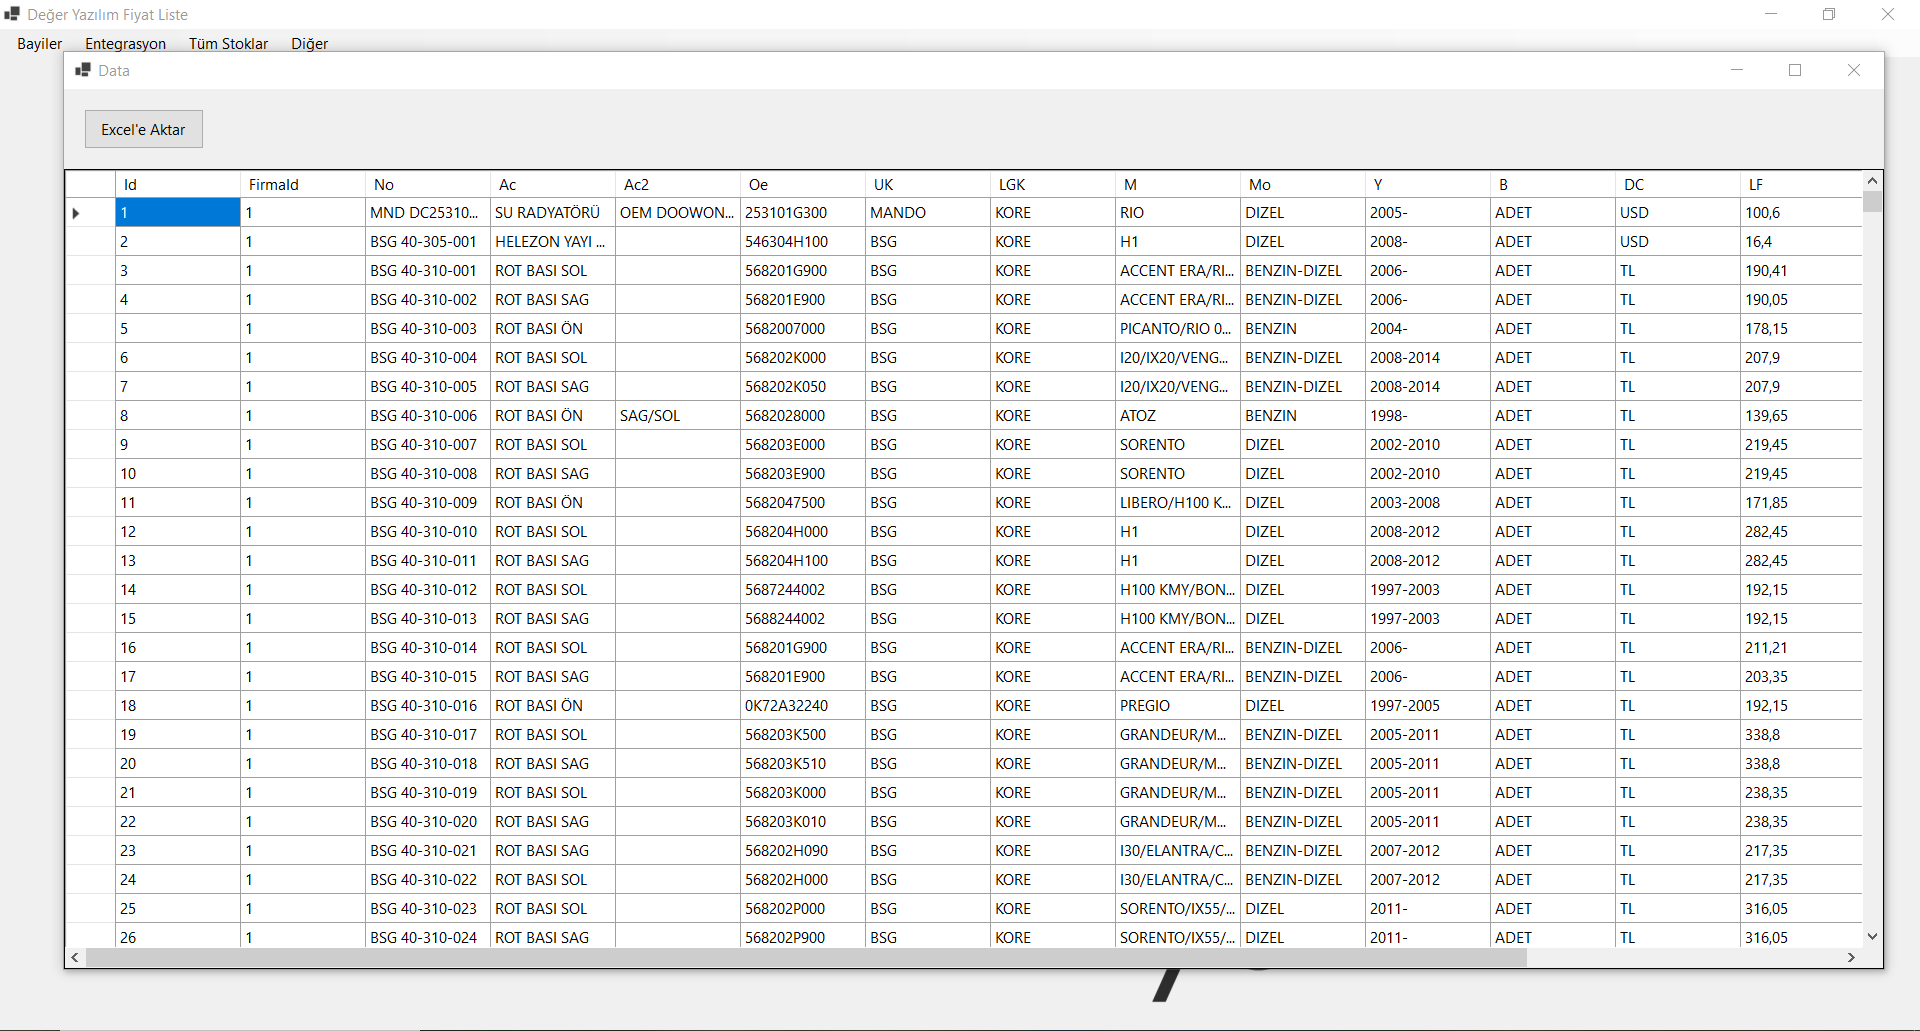Select cell 171,85
Screen dimensions: 1920x1031
(x=1801, y=502)
